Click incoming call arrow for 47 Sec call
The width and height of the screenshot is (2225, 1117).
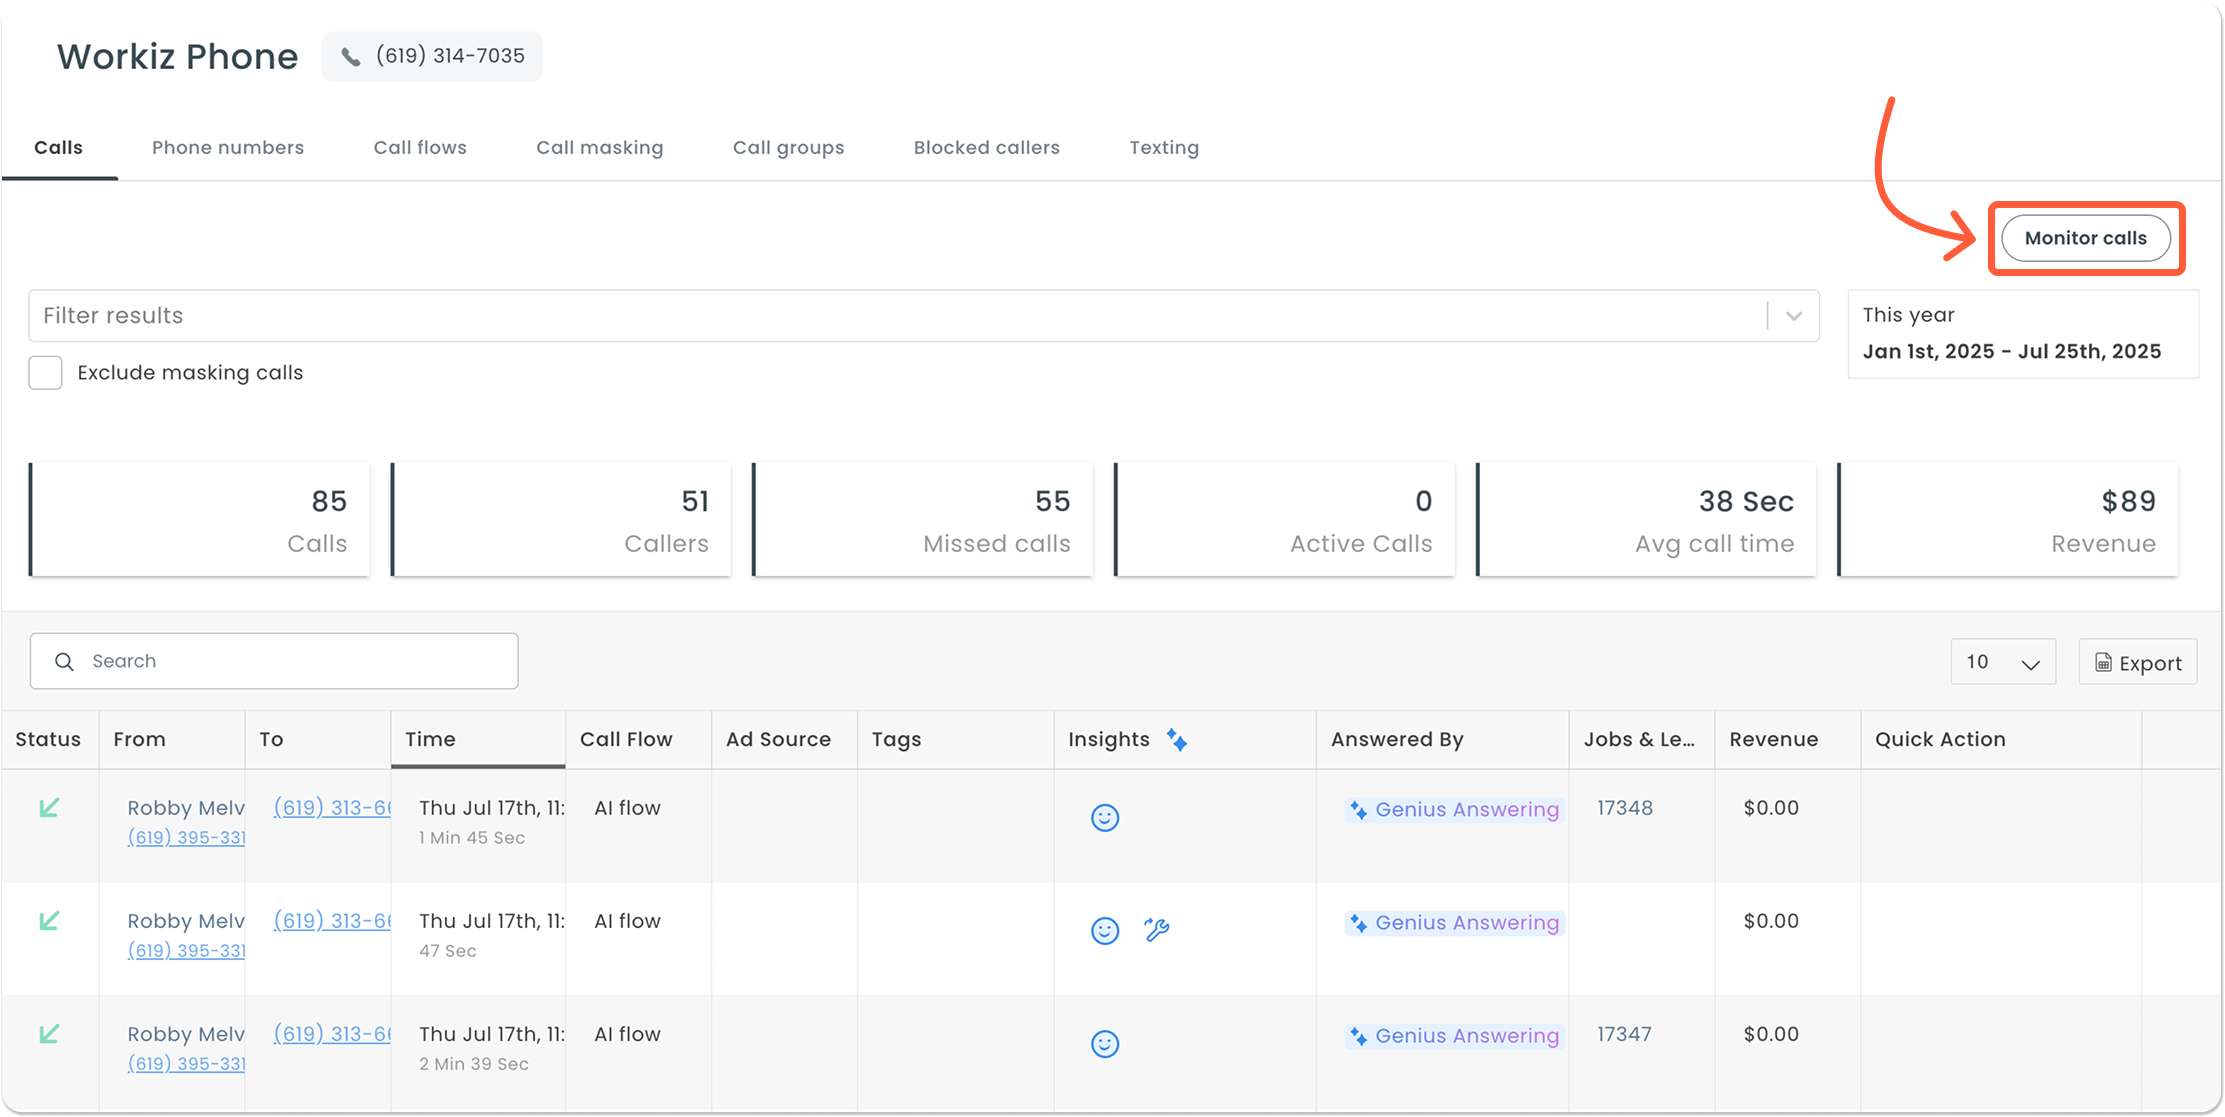point(49,920)
